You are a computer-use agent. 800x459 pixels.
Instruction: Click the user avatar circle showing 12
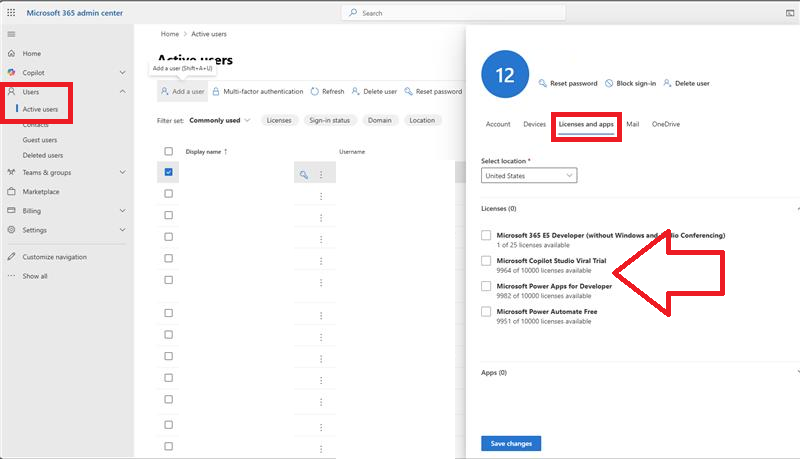pyautogui.click(x=505, y=74)
